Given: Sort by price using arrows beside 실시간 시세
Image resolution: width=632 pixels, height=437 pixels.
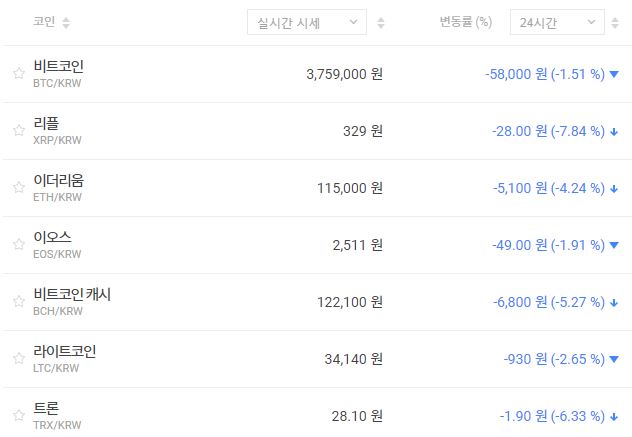Looking at the screenshot, I should pyautogui.click(x=381, y=22).
